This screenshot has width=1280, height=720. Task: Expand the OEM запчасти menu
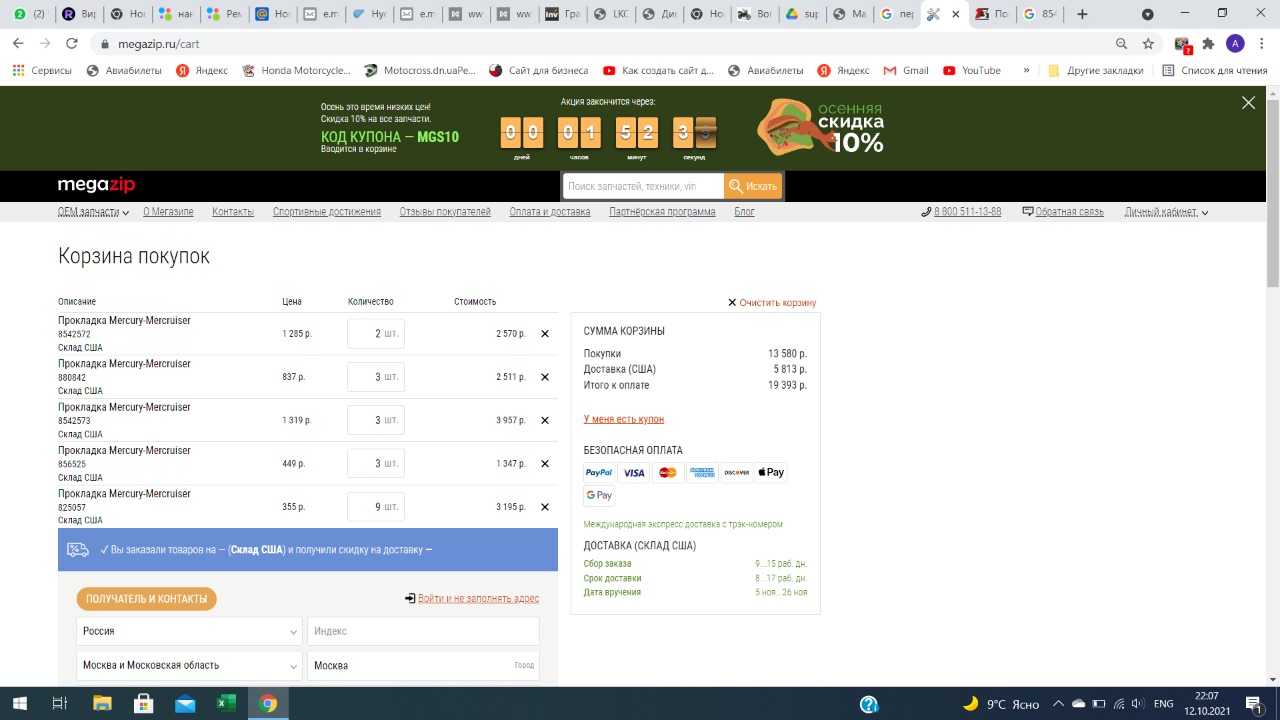(x=93, y=212)
